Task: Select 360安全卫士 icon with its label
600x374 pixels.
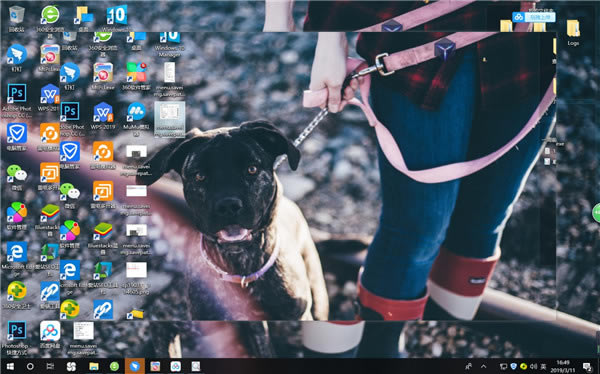Action: click(17, 294)
